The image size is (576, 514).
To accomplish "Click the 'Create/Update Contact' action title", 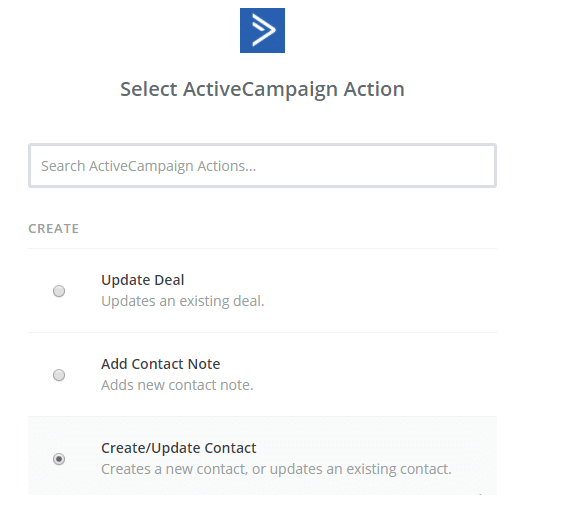I will pyautogui.click(x=179, y=448).
